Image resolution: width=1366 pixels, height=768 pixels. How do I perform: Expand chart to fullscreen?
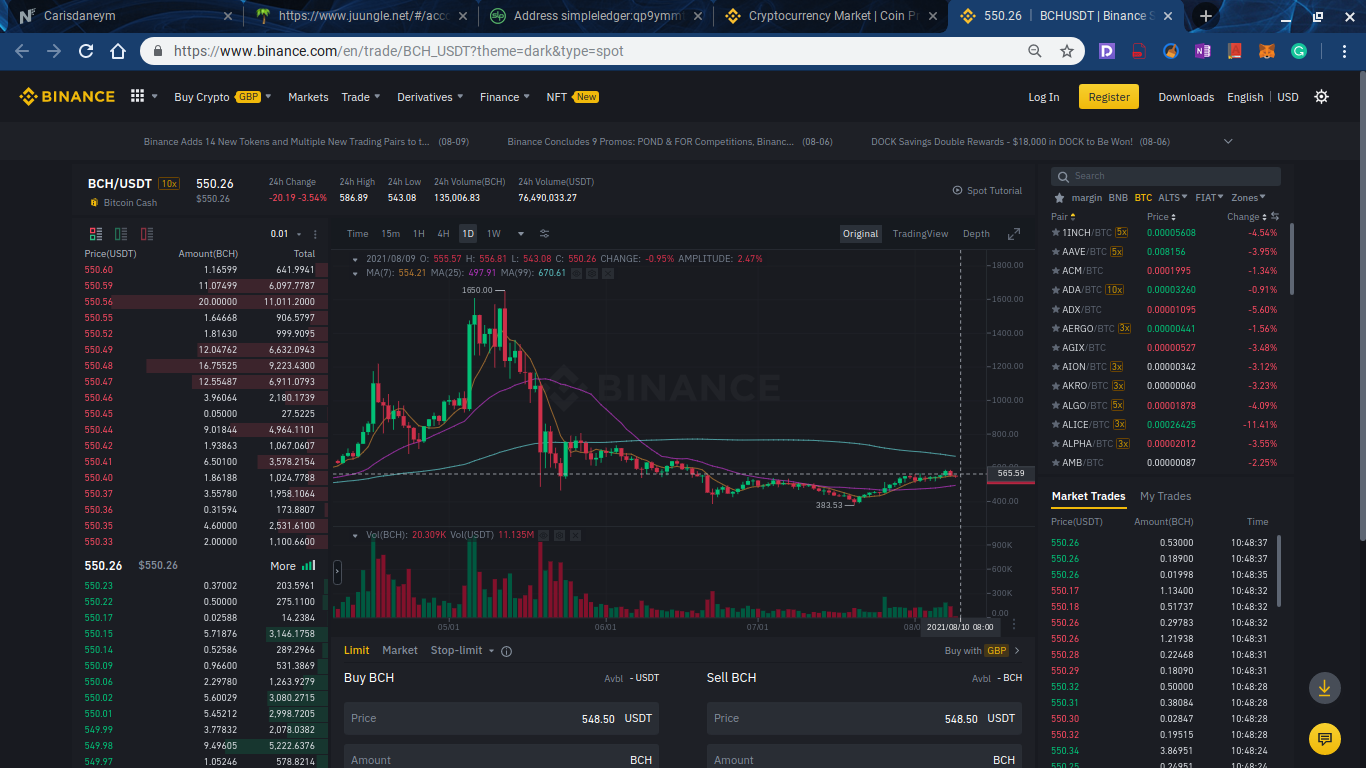point(1014,234)
